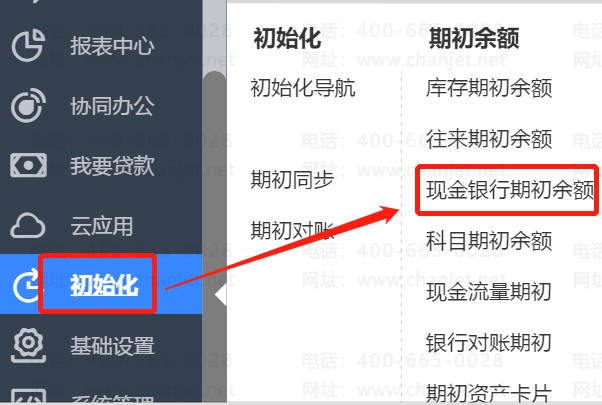Open 报表中心 in the sidebar
Viewport: 602px width, 405px height.
click(x=112, y=46)
